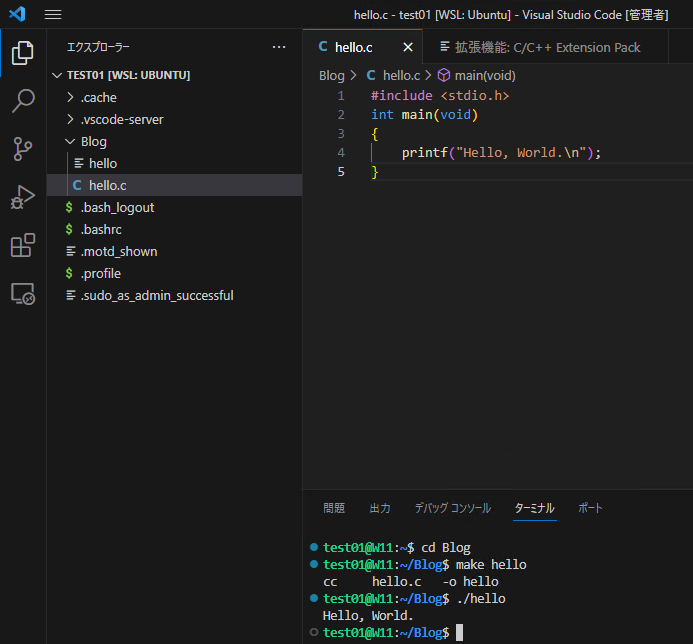Collapse the Blog folder
693x644 pixels.
pyautogui.click(x=70, y=141)
